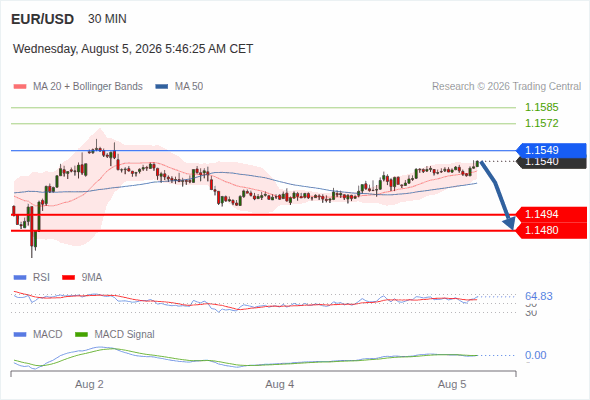Click the MACD blue legend marker
Screen dimensions: 590x400
[20, 335]
